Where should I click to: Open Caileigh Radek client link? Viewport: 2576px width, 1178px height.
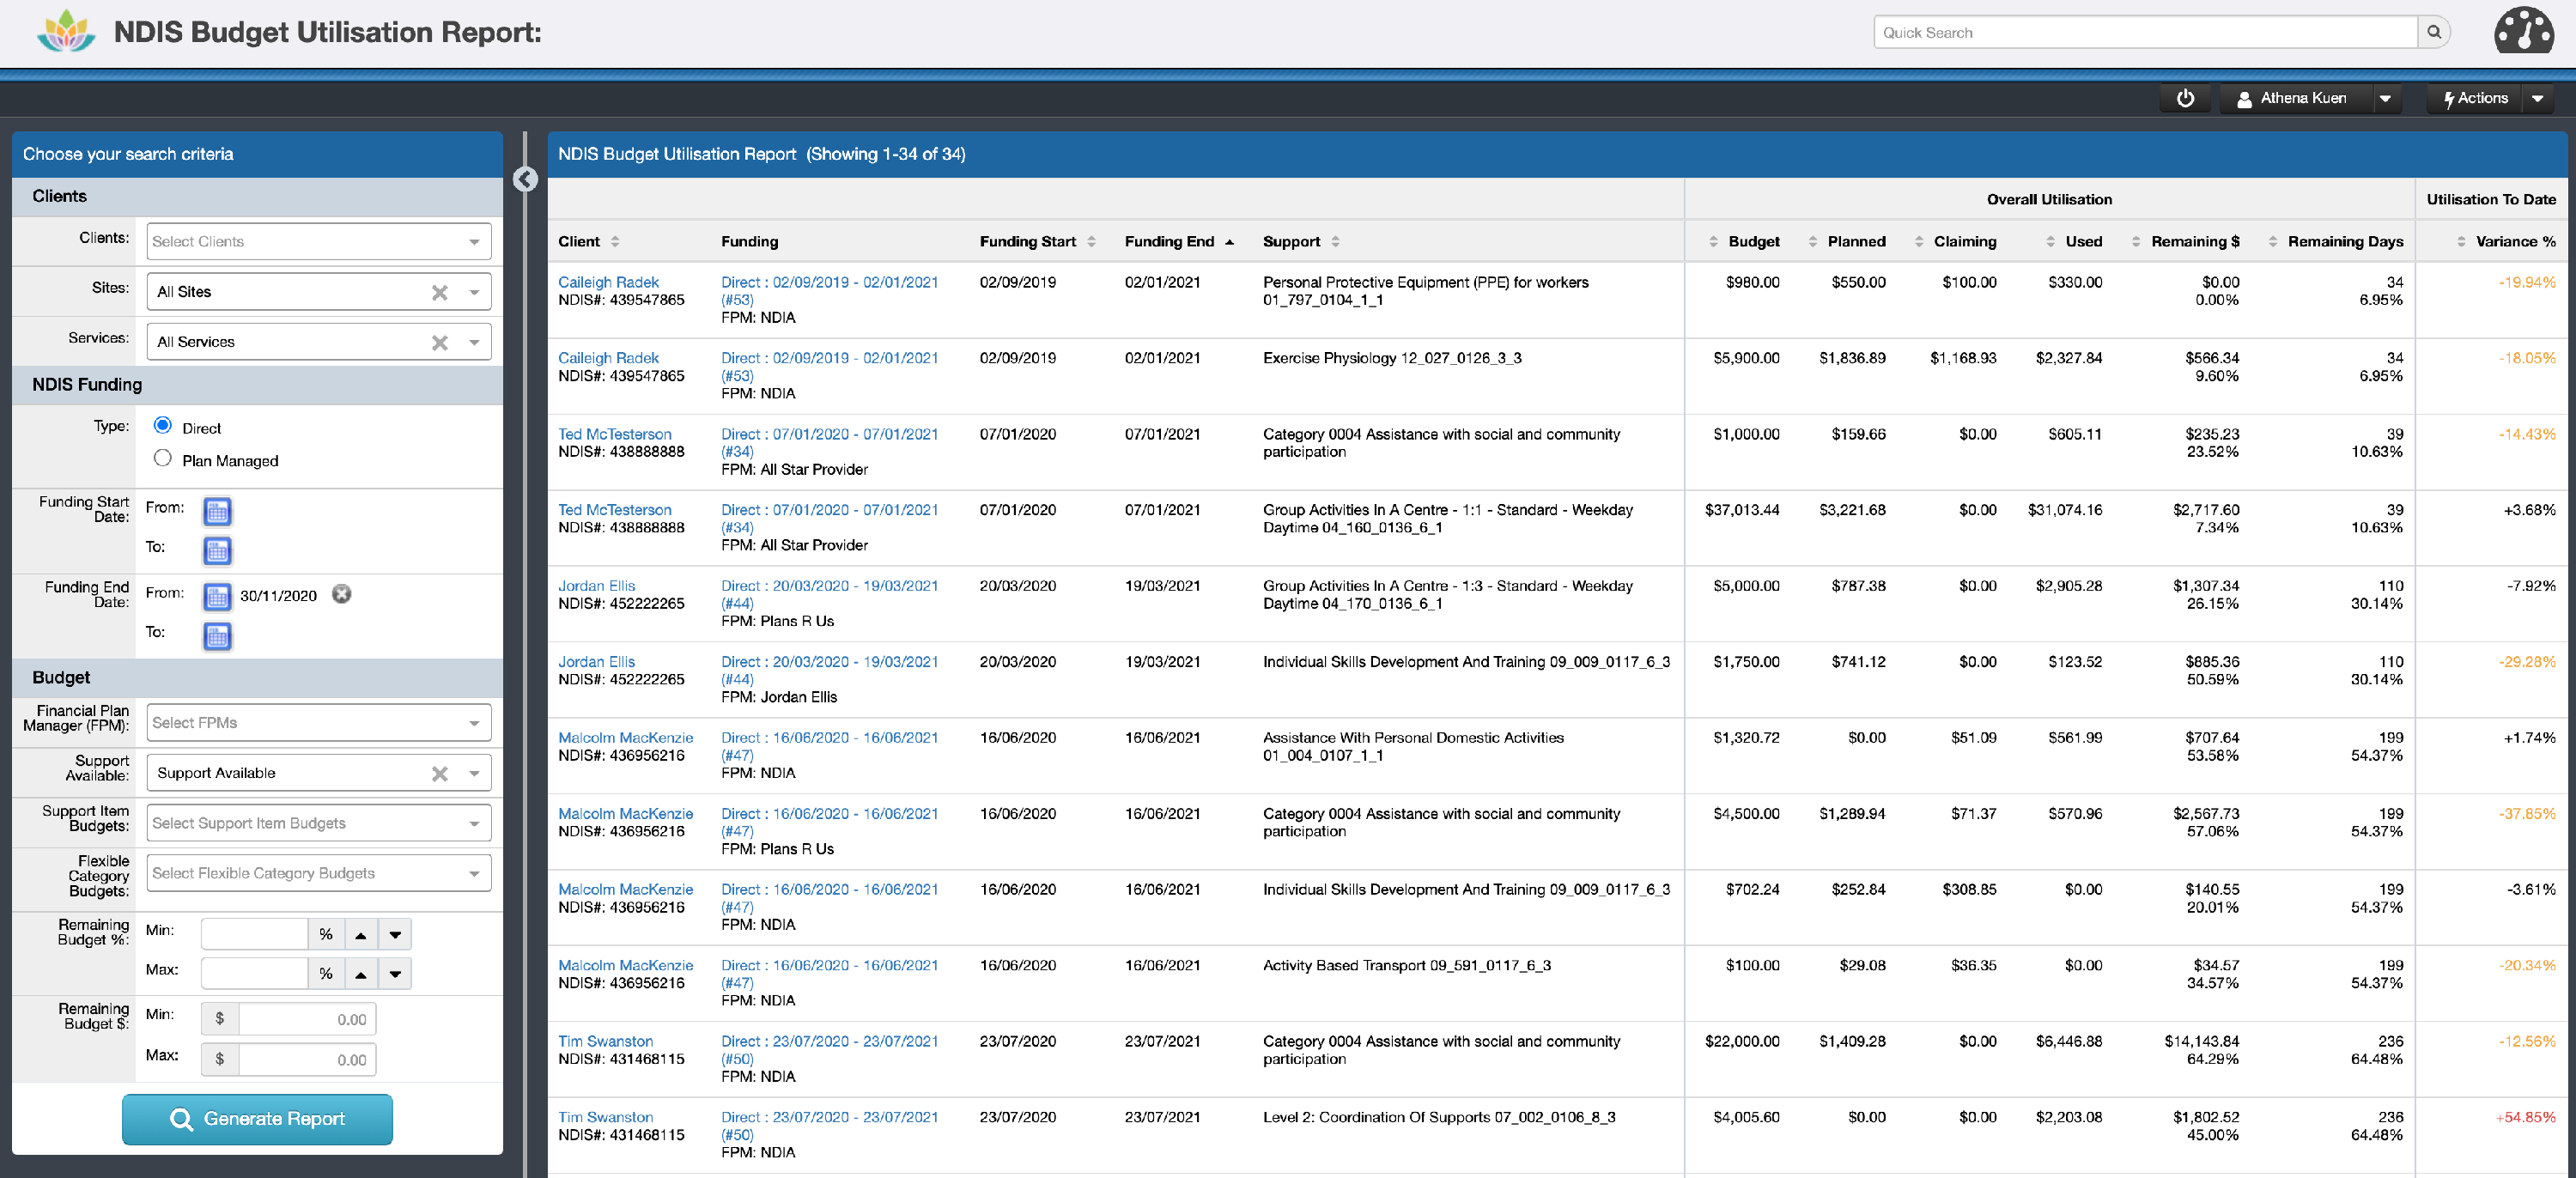(608, 282)
